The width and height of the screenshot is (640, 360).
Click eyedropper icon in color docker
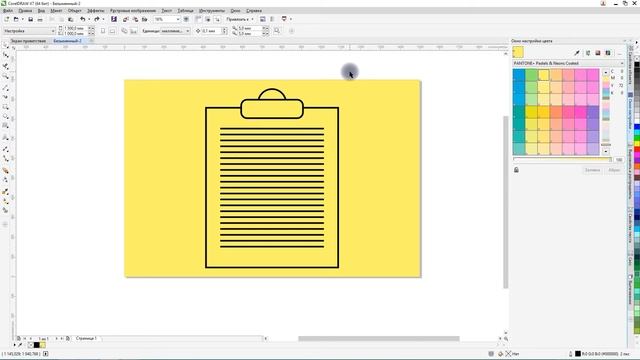[577, 53]
